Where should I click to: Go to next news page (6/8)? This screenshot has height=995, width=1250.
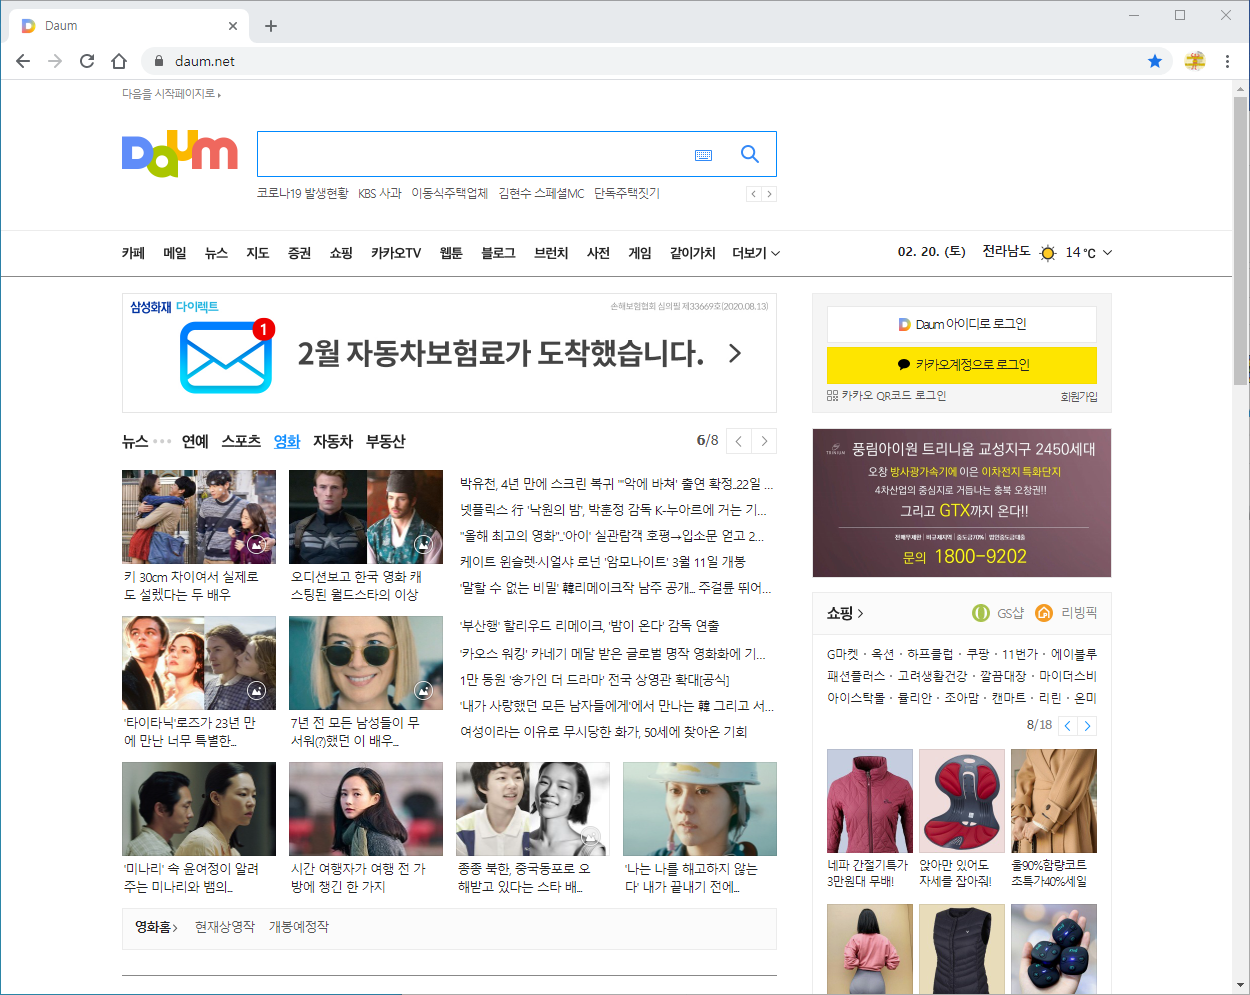(x=764, y=441)
